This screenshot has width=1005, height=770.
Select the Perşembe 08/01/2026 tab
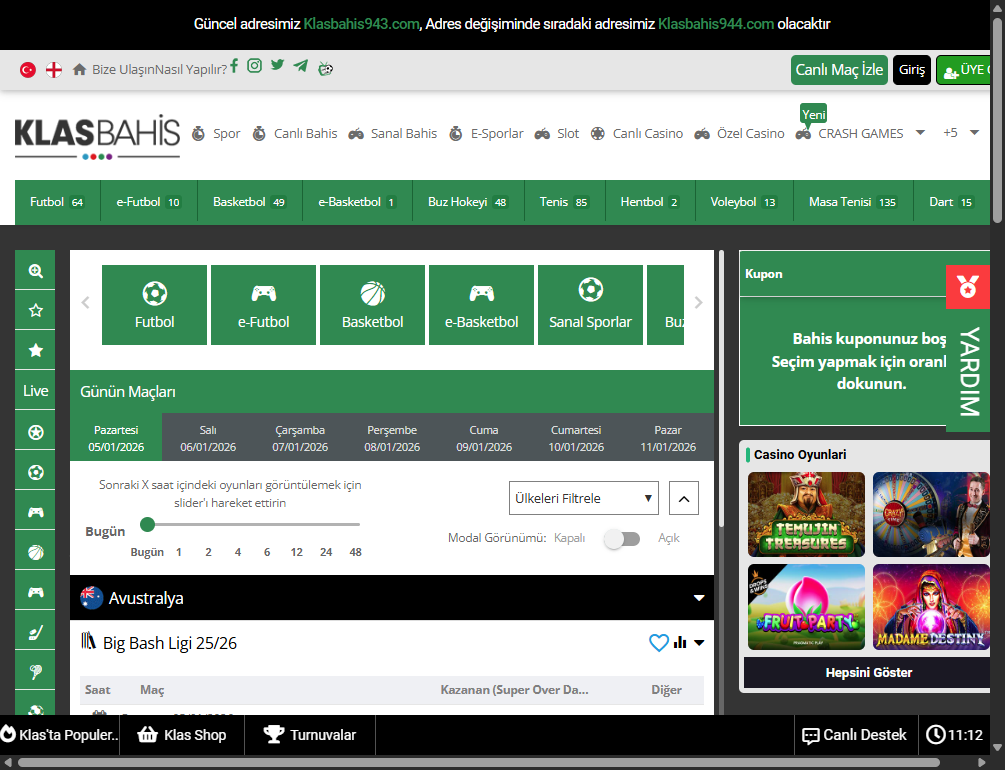(392, 438)
